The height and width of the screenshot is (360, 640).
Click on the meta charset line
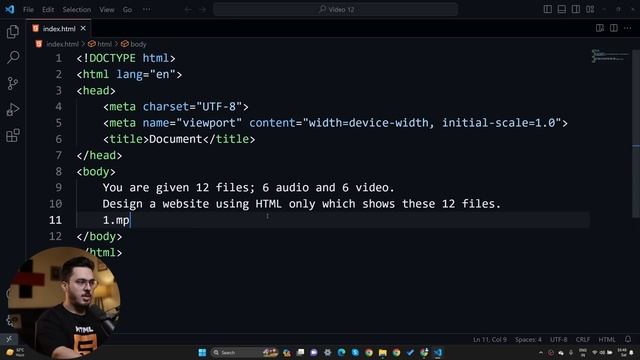coord(176,107)
